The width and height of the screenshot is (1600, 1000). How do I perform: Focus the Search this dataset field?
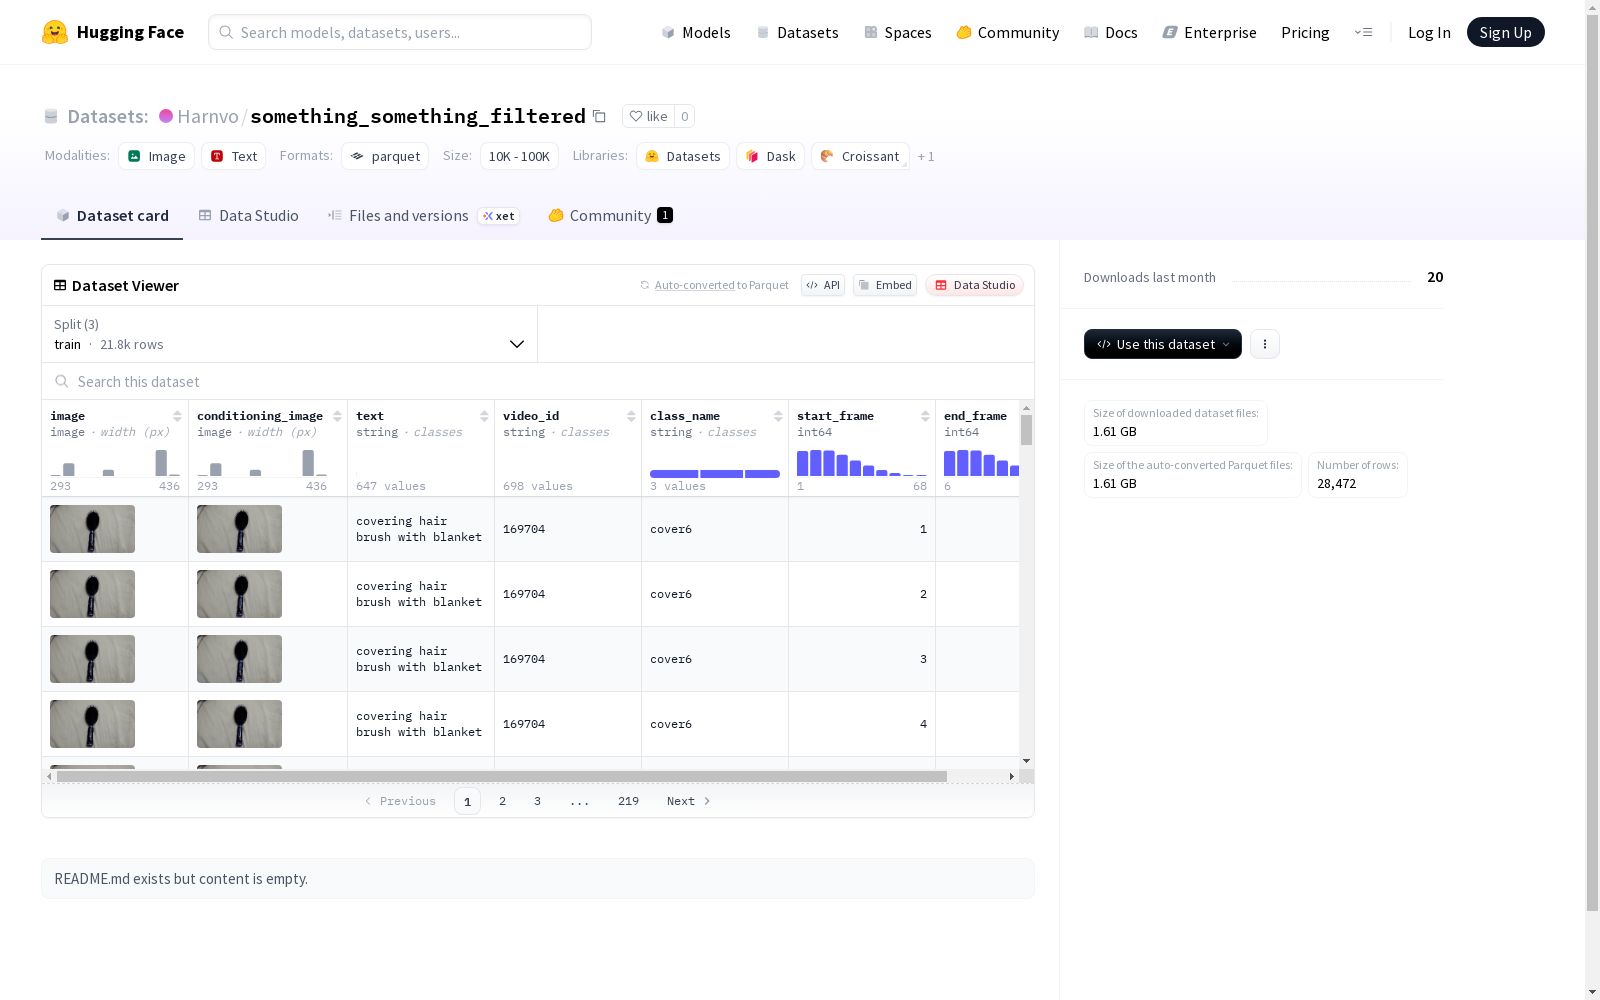tap(538, 381)
